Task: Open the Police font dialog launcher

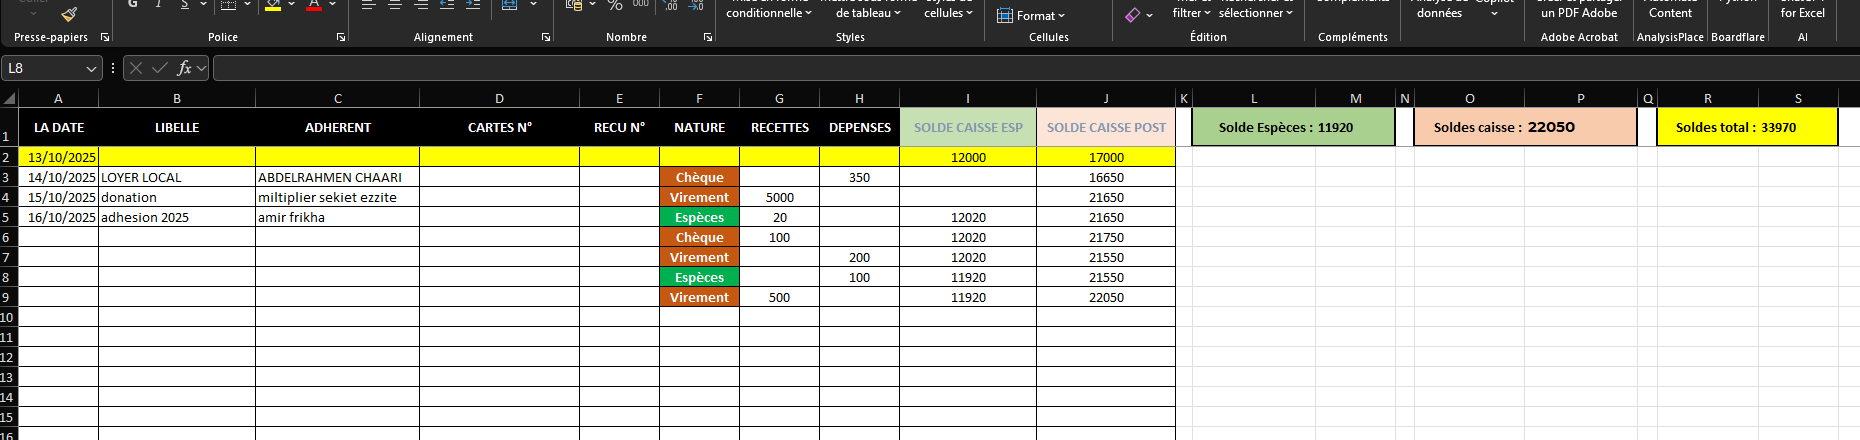Action: click(x=341, y=37)
